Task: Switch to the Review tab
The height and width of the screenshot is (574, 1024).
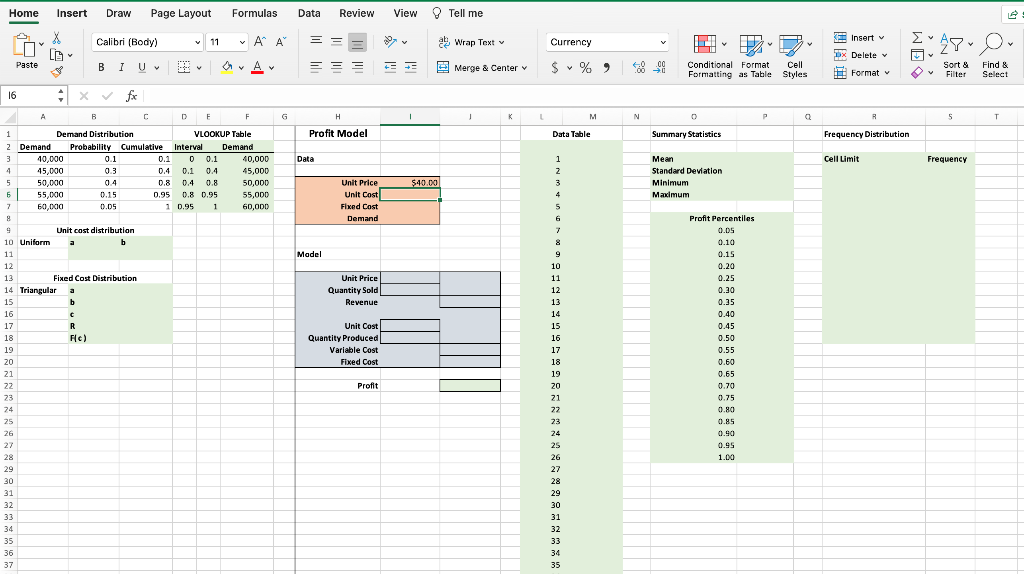Action: point(357,13)
